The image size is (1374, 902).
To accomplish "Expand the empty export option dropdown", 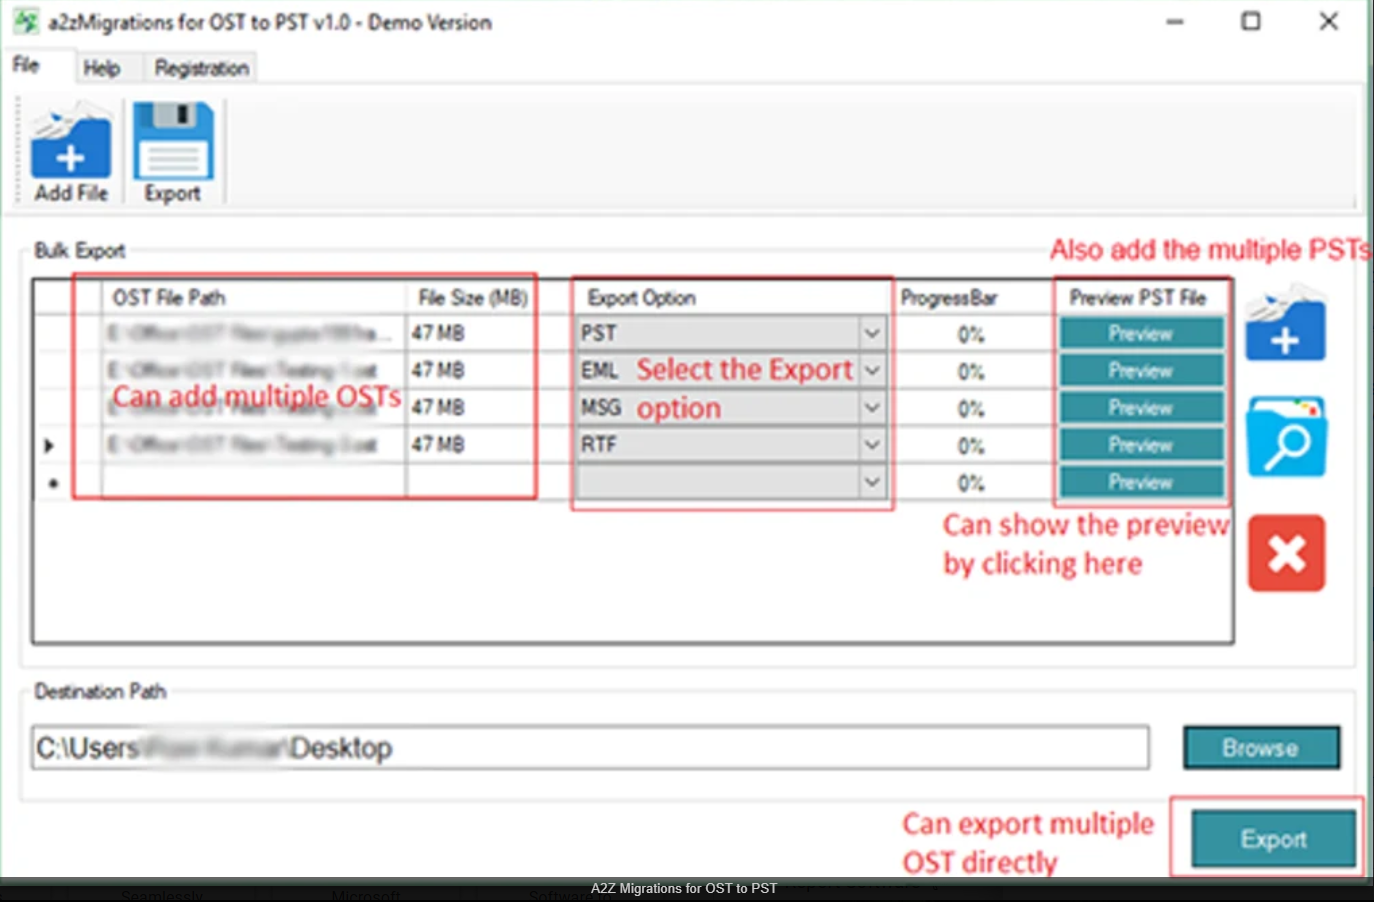I will pyautogui.click(x=872, y=481).
